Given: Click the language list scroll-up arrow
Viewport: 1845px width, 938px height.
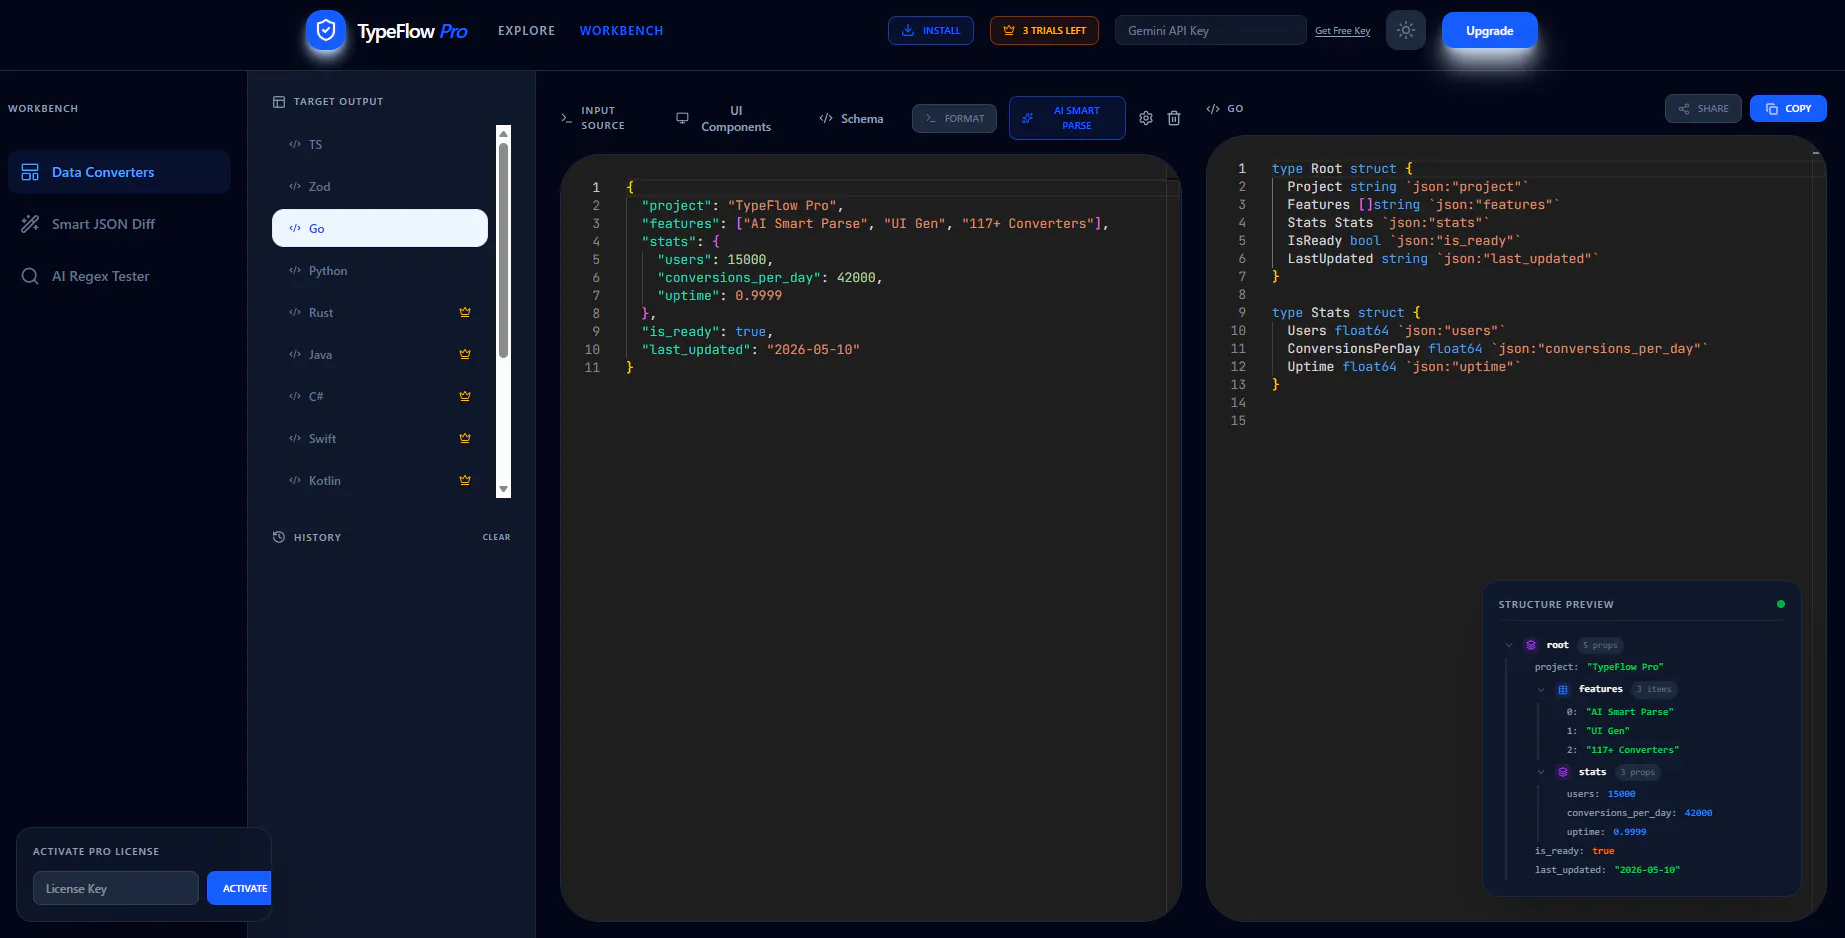Looking at the screenshot, I should coord(504,132).
